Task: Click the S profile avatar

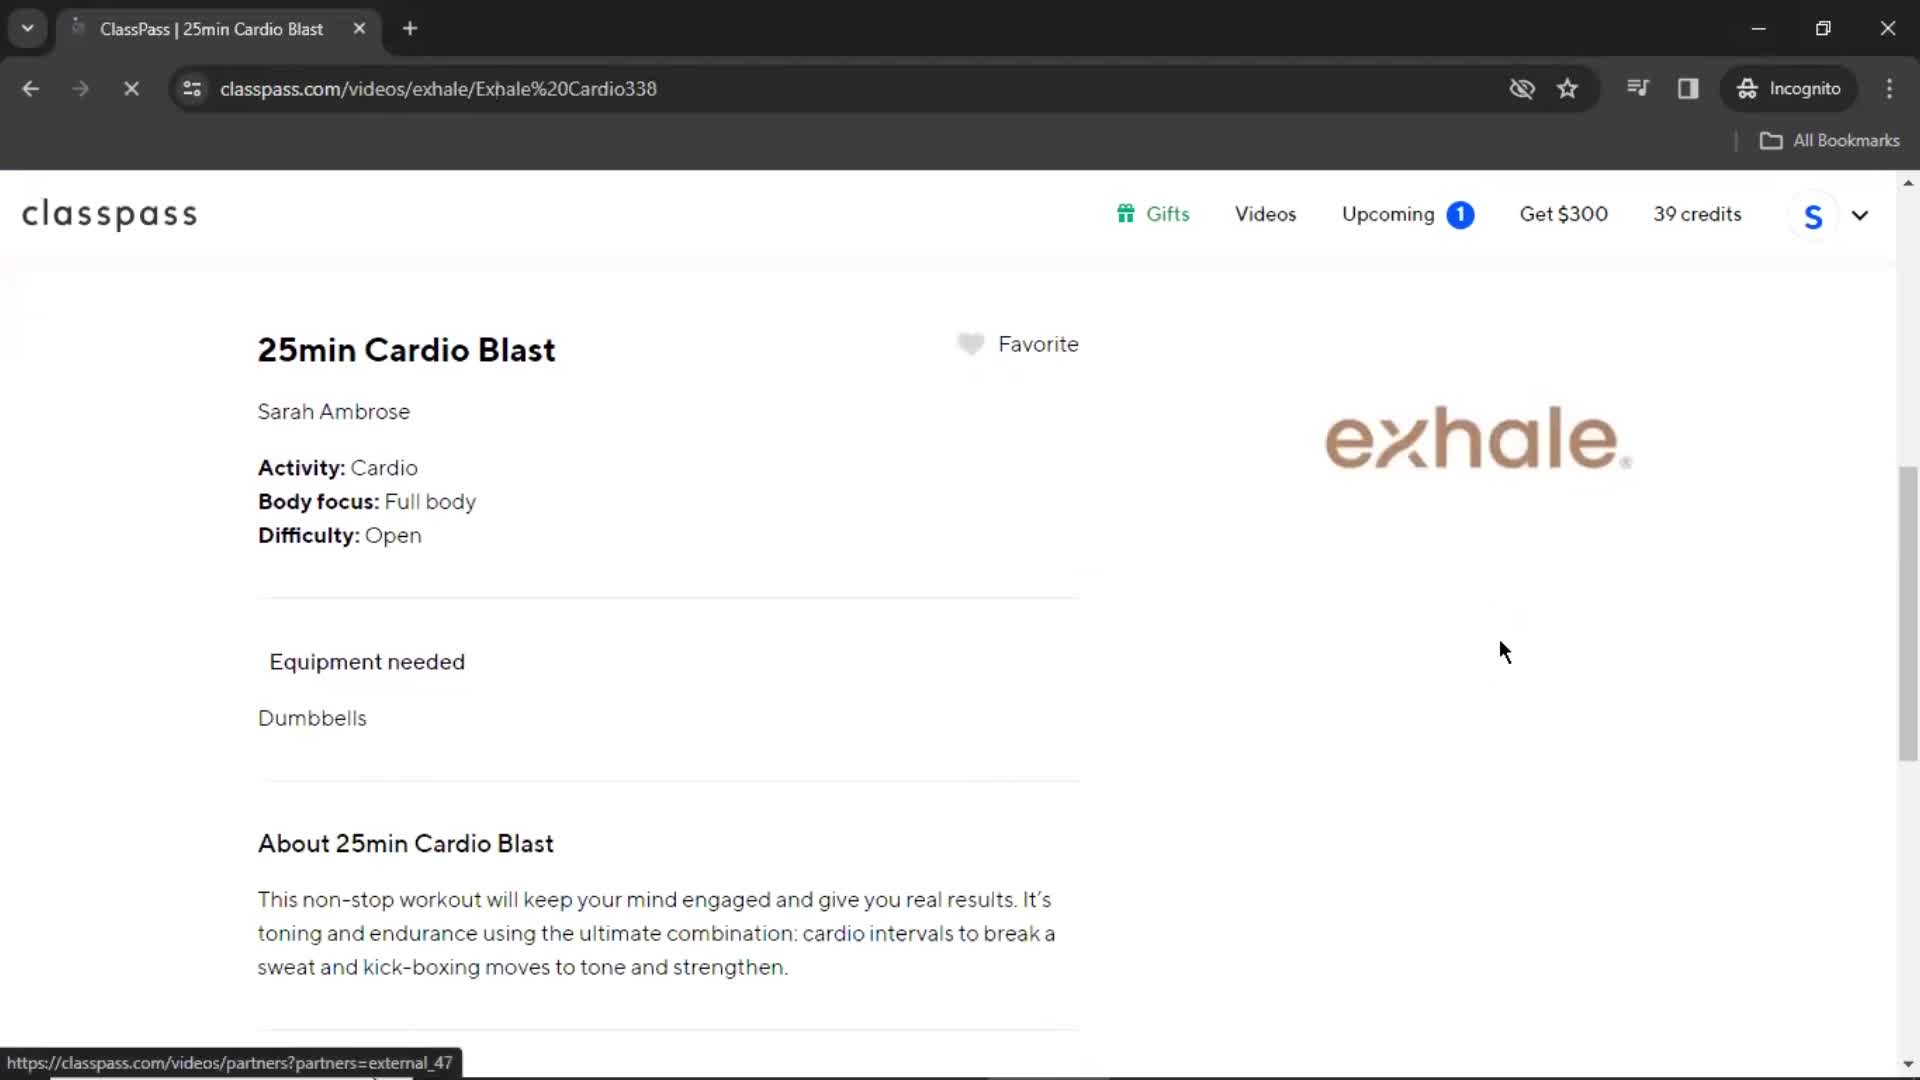Action: tap(1813, 216)
